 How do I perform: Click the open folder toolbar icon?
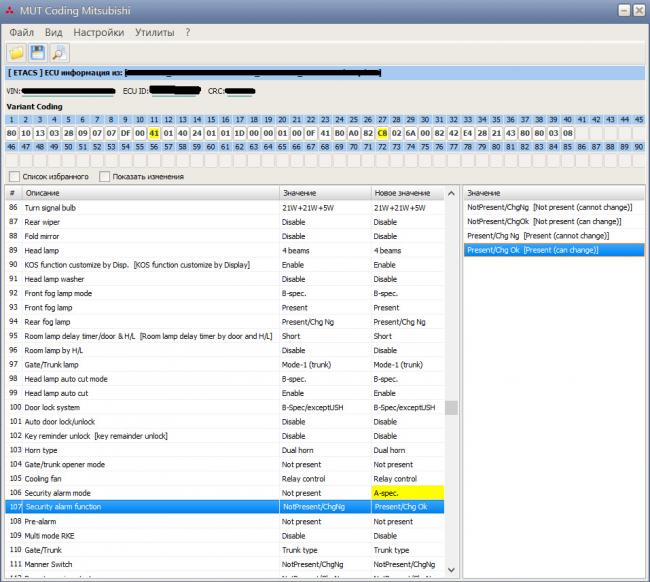(17, 53)
